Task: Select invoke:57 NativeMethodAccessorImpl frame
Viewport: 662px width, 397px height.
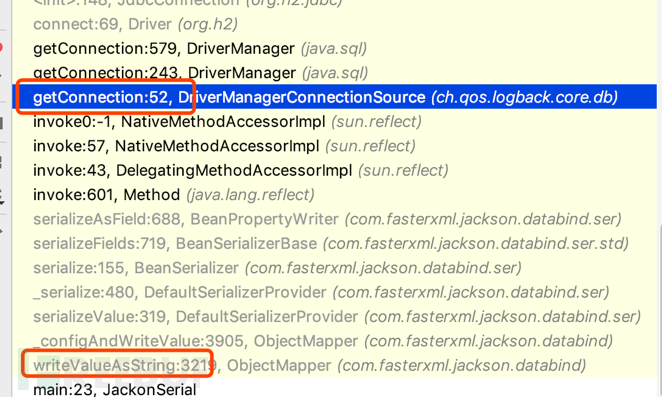Action: tap(334, 146)
